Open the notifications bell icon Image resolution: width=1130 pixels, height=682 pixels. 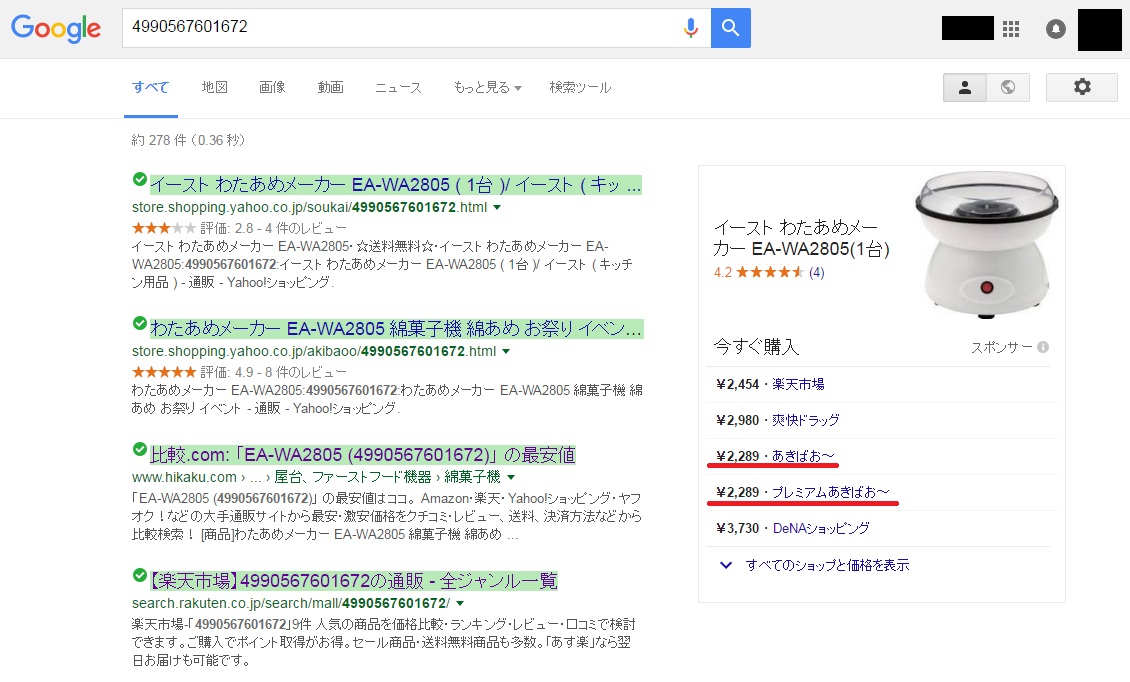click(x=1056, y=29)
